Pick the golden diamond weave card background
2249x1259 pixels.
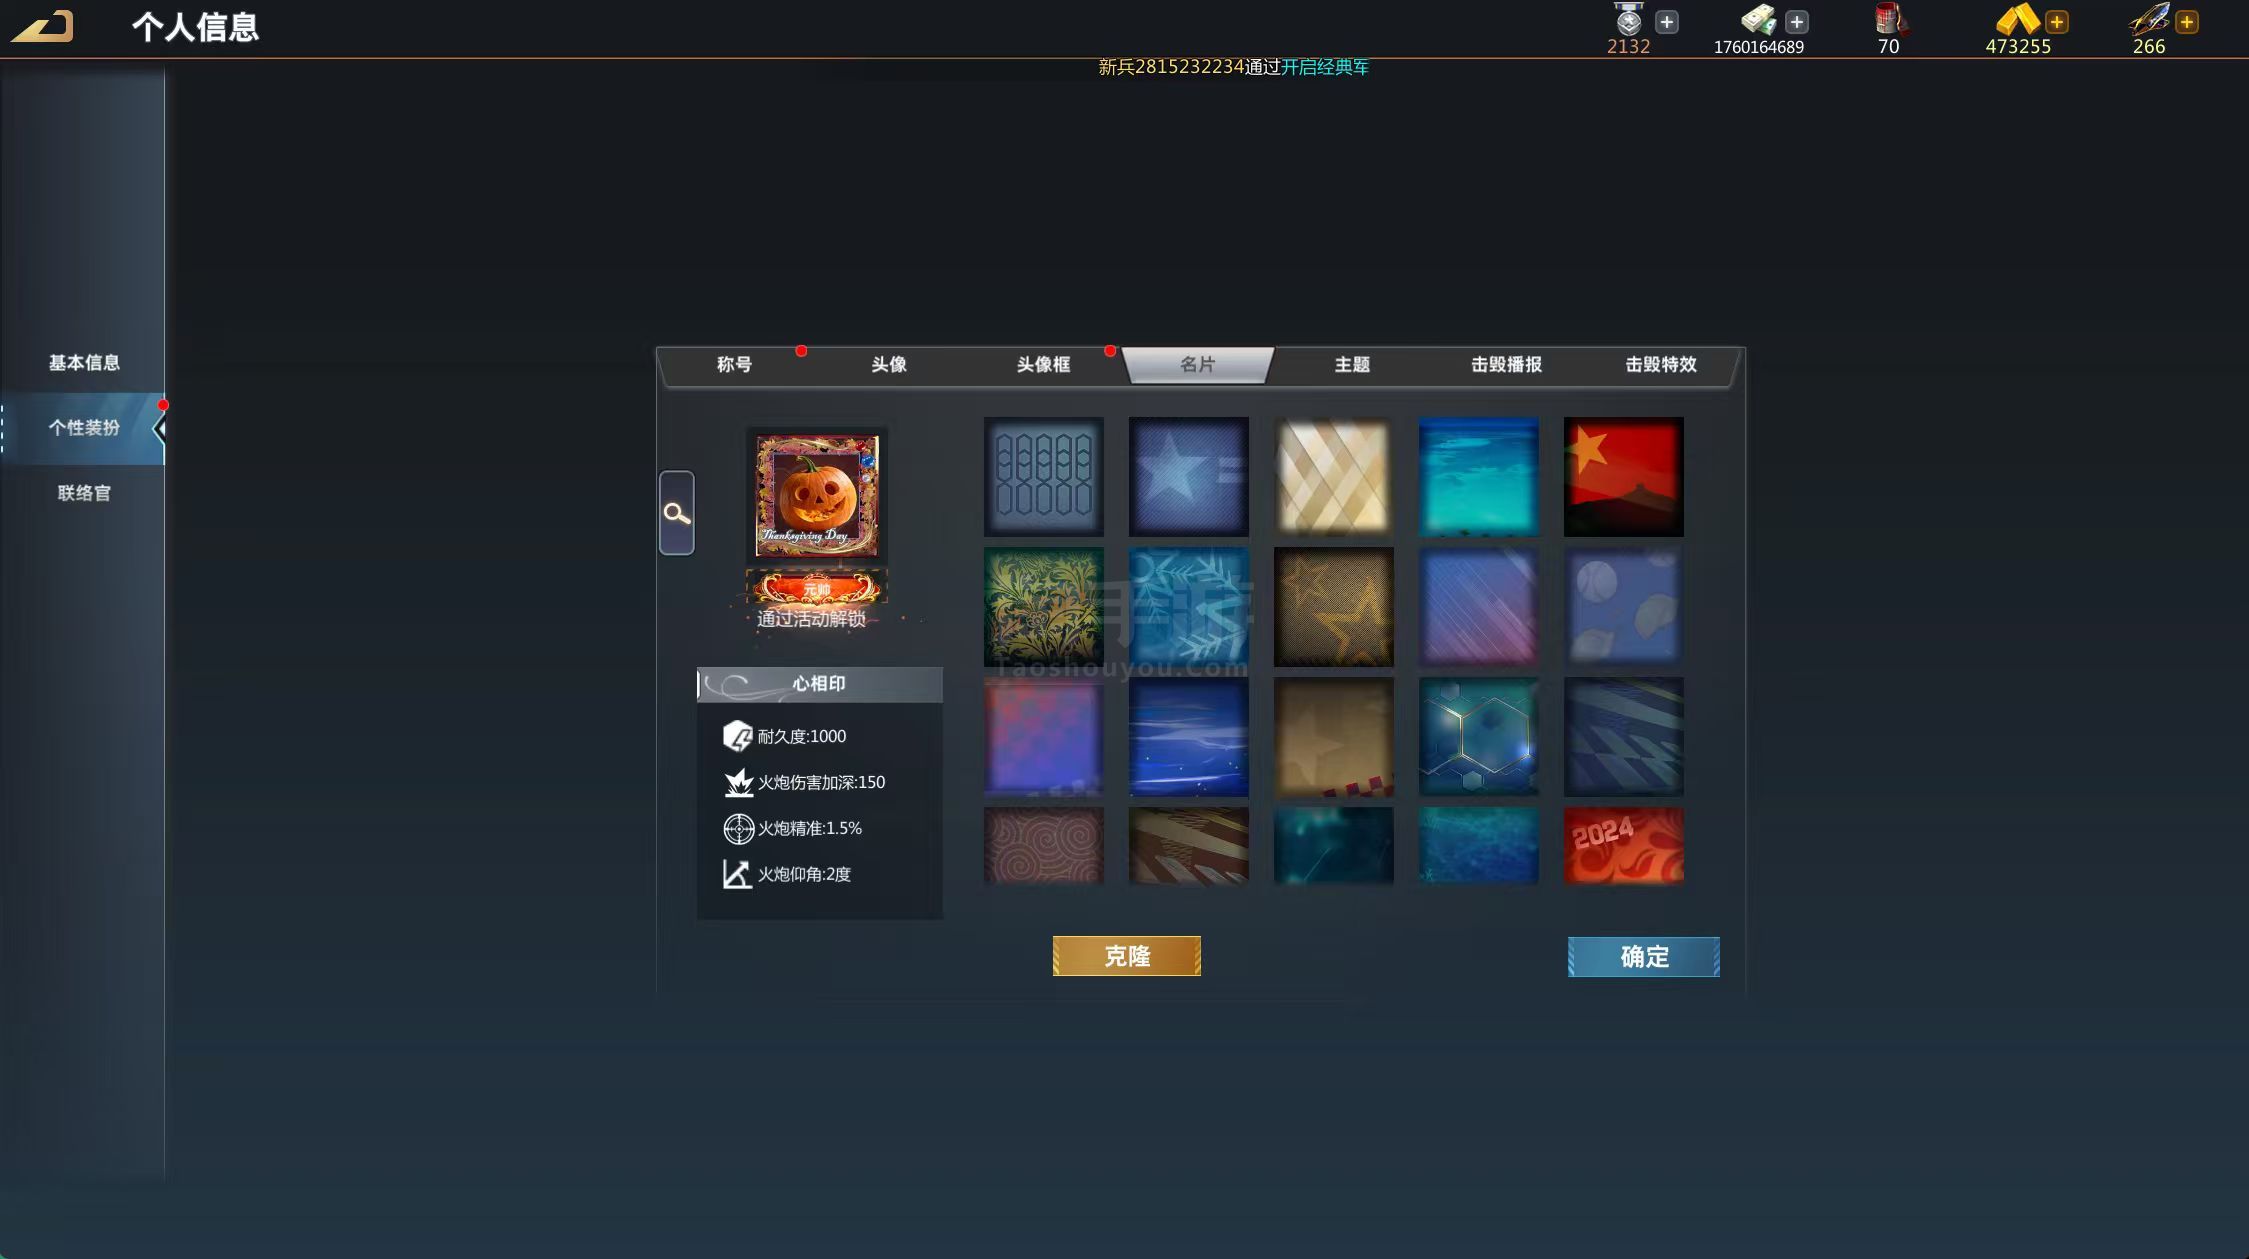1333,477
